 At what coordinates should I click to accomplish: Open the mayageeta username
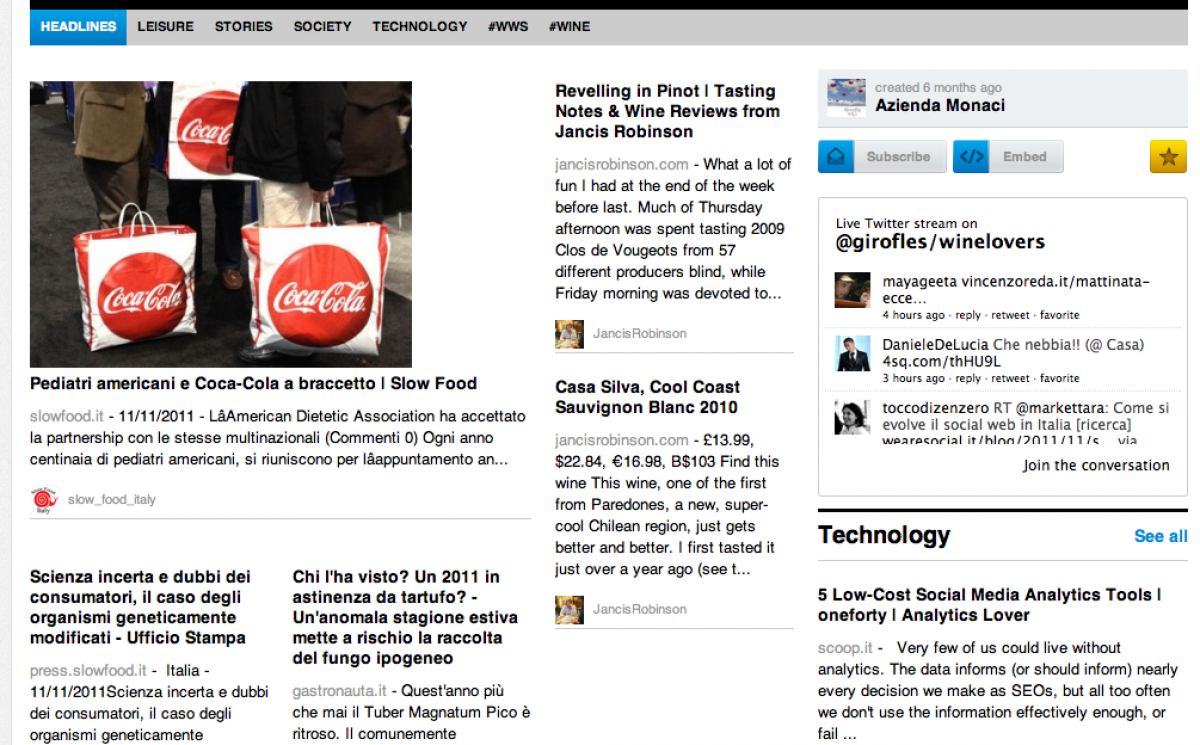920,282
